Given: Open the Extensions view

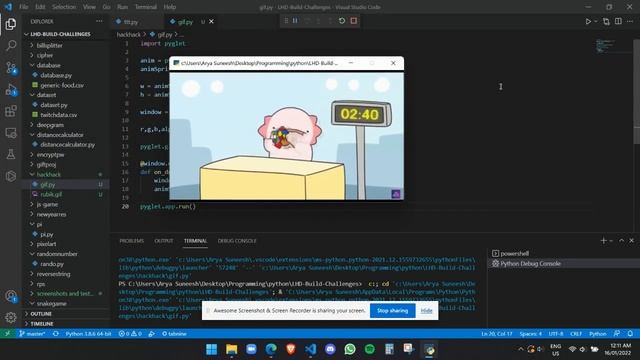Looking at the screenshot, I should pyautogui.click(x=11, y=111).
